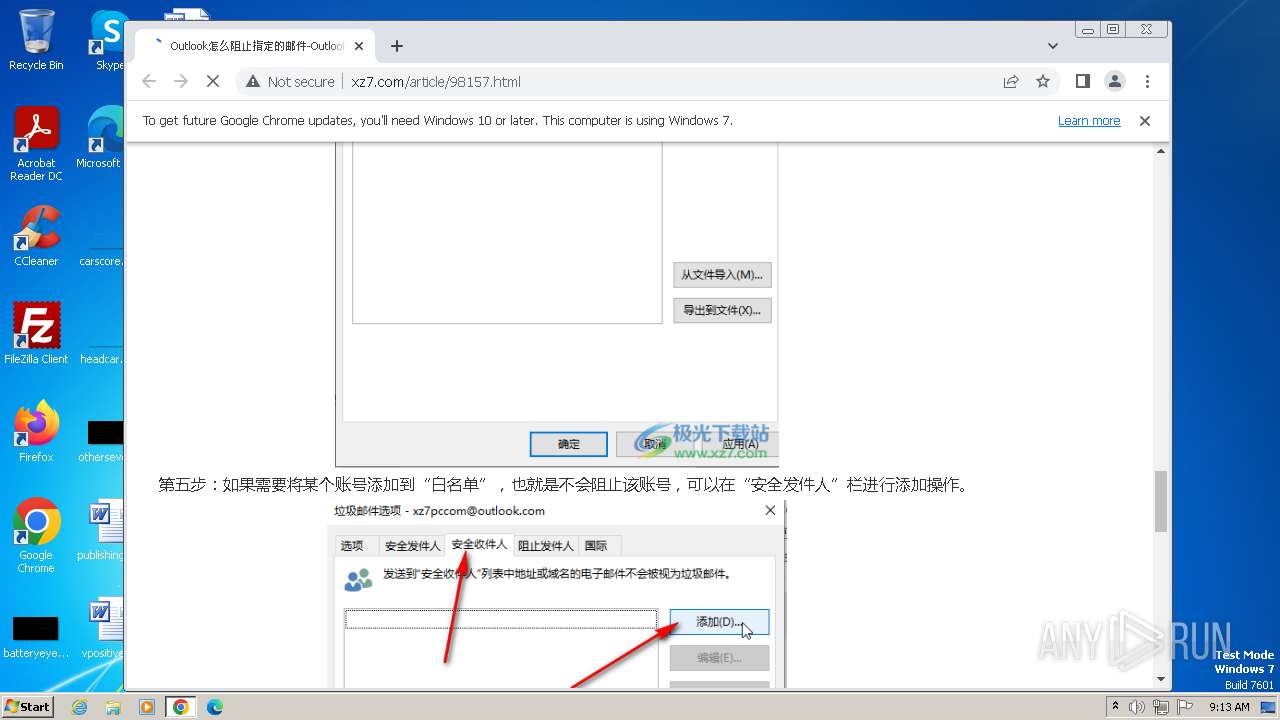Screen dimensions: 1280x720
Task: Click scrollbar down arrow
Action: (1161, 680)
